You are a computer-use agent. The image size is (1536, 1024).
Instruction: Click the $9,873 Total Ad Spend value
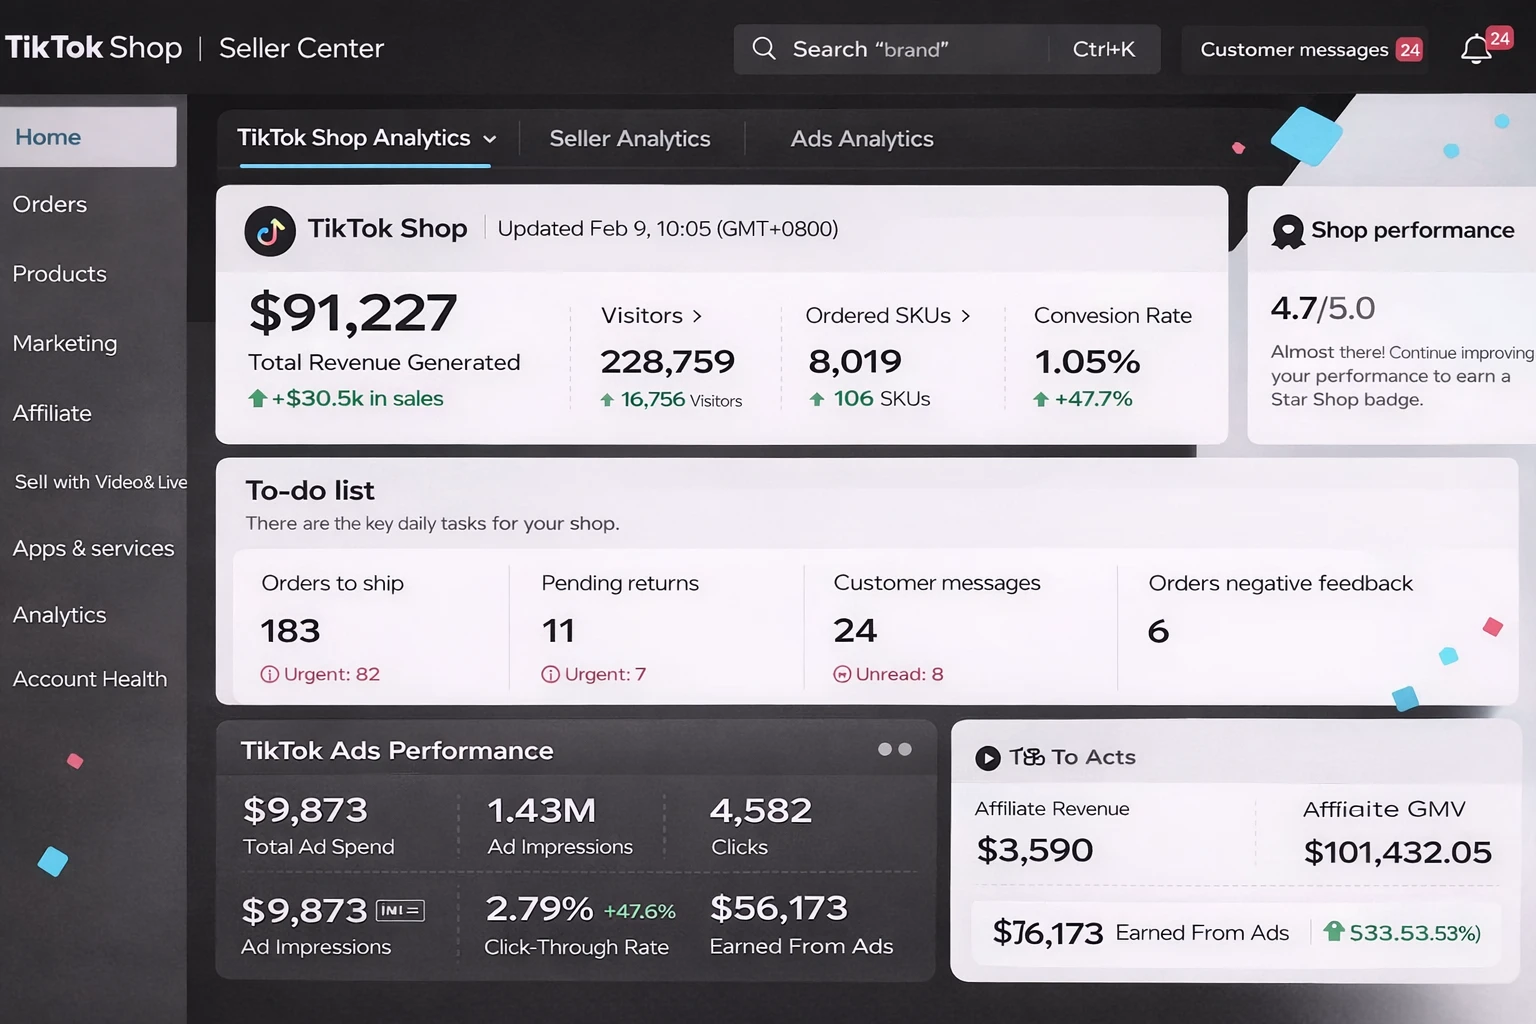(x=305, y=810)
